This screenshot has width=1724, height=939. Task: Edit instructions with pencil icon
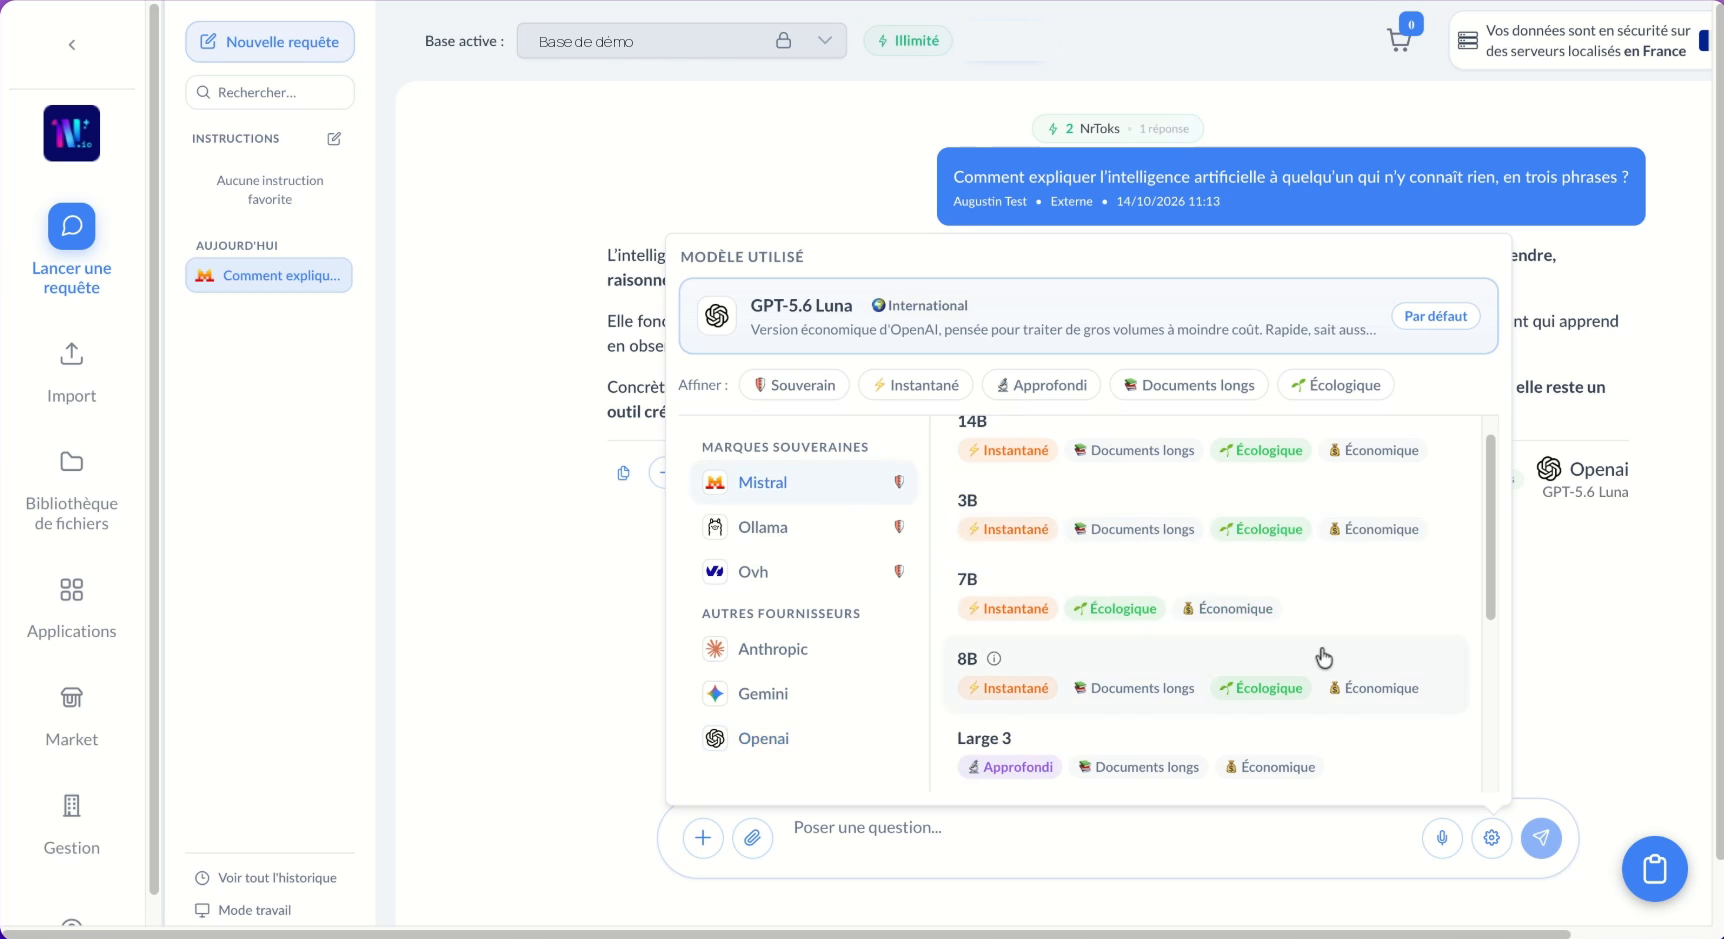[334, 139]
